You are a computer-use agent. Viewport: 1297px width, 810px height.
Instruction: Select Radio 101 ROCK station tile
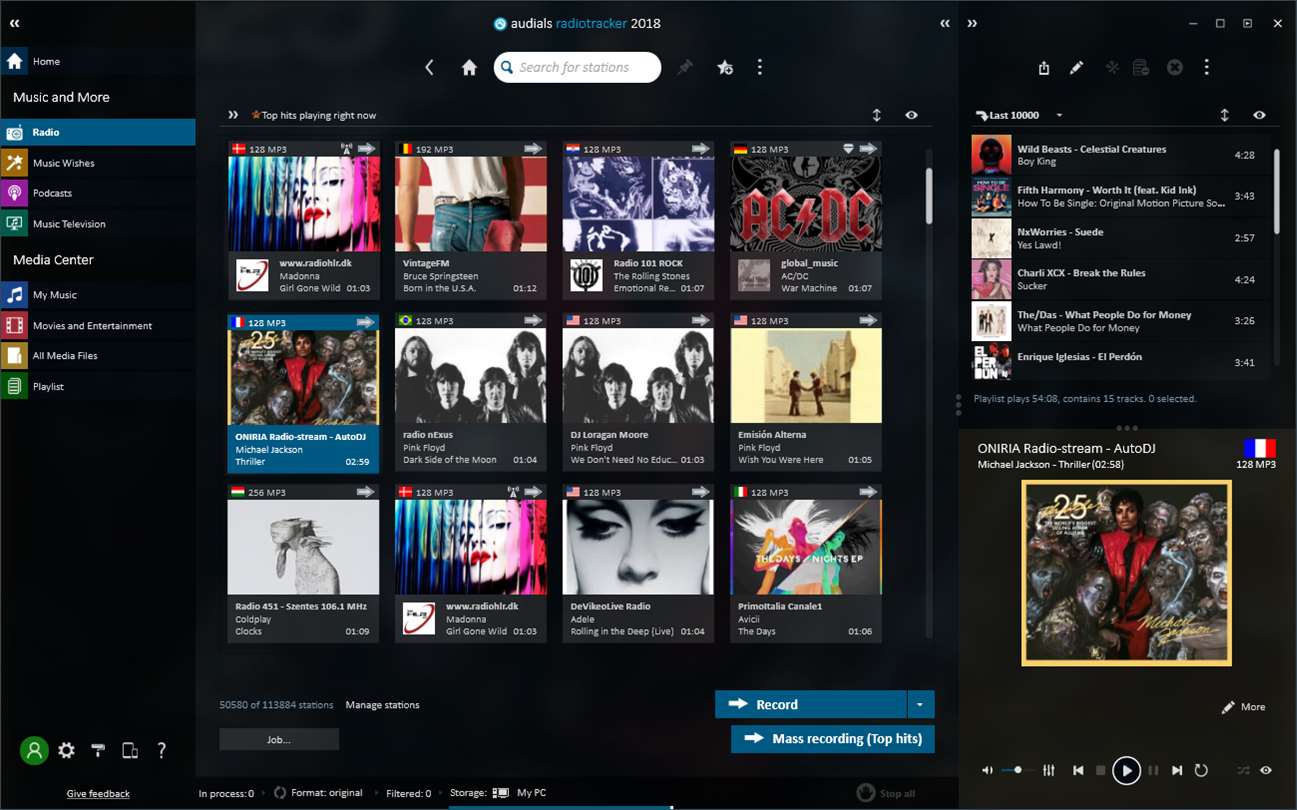click(638, 220)
